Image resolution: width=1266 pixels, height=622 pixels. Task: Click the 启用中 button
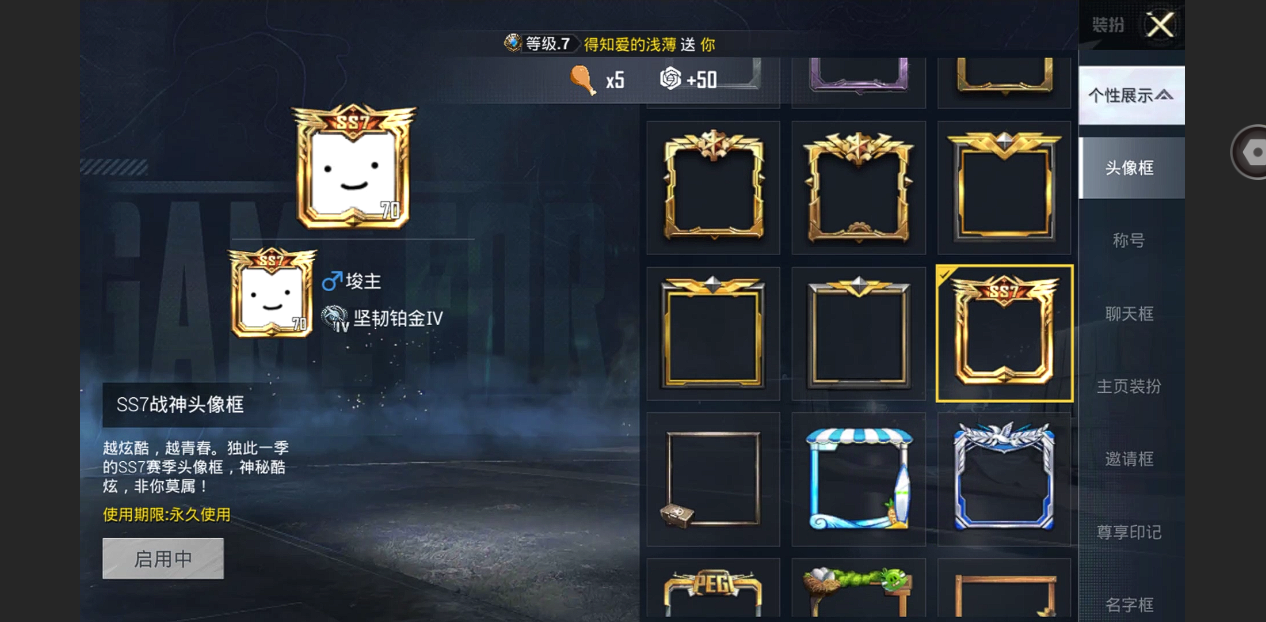(163, 559)
